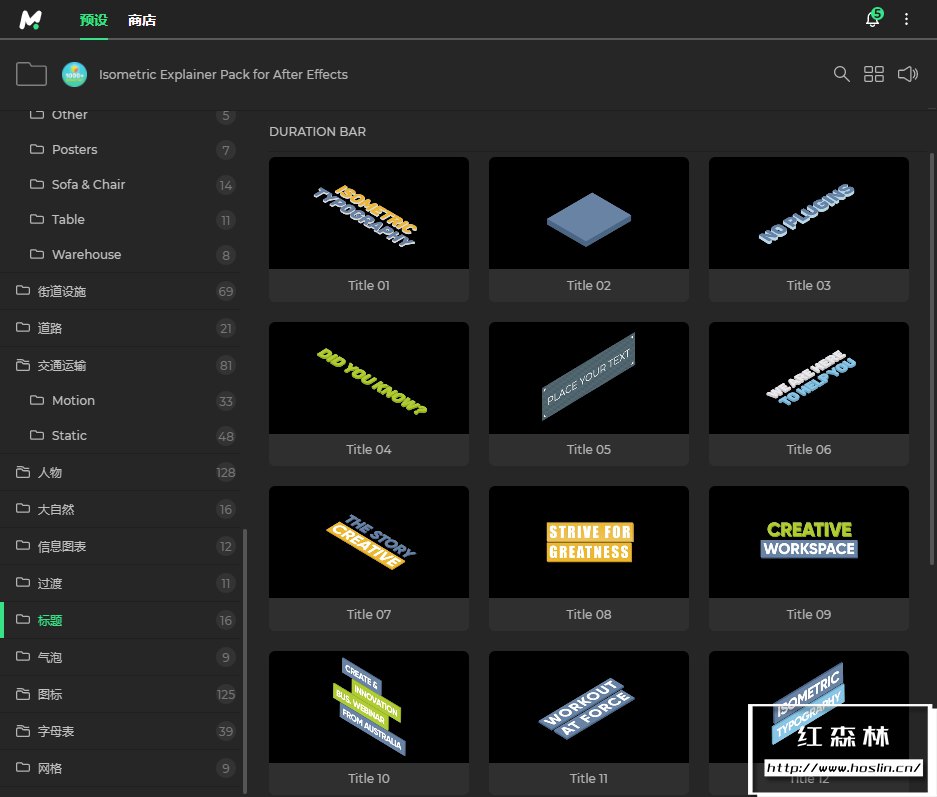Select the Warehouse folder
The width and height of the screenshot is (937, 797).
pos(120,255)
